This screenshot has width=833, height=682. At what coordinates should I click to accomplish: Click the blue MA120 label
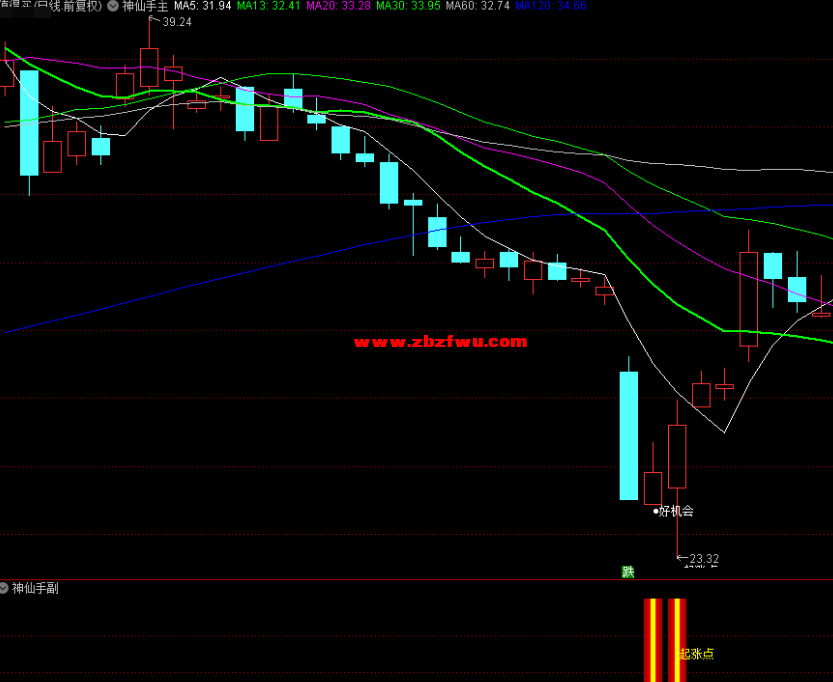[550, 6]
